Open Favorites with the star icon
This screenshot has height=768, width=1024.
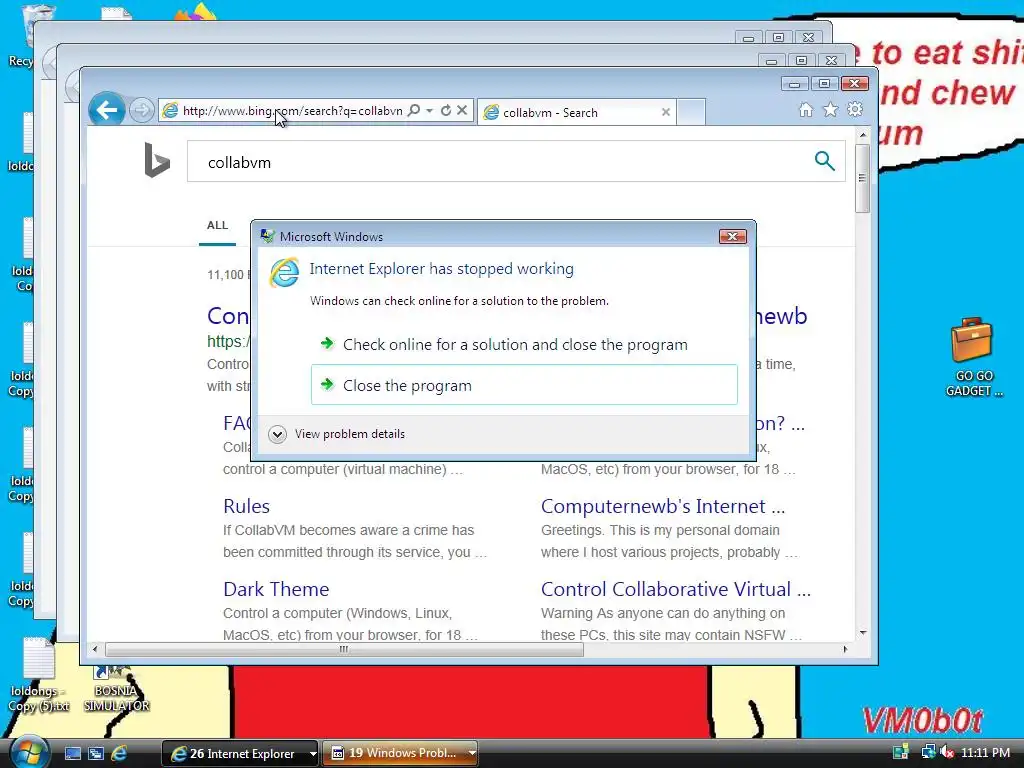pos(830,110)
